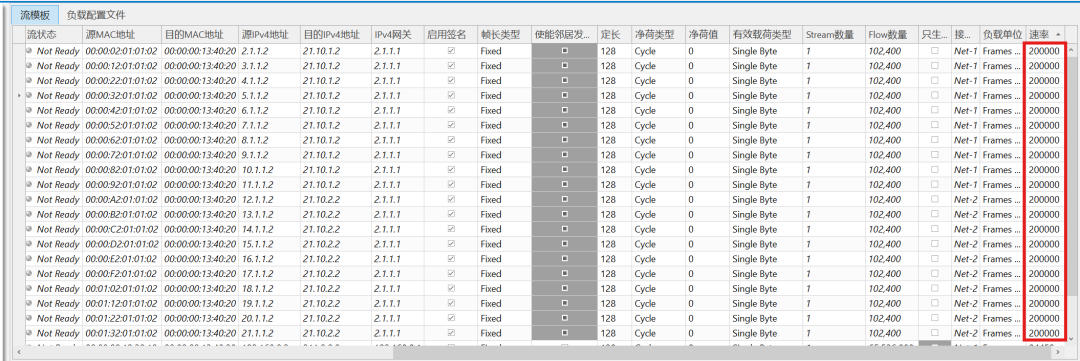The height and width of the screenshot is (361, 1080).
Task: Uncheck 启用签名 for source IP 18.1.1.2 row
Action: [451, 289]
